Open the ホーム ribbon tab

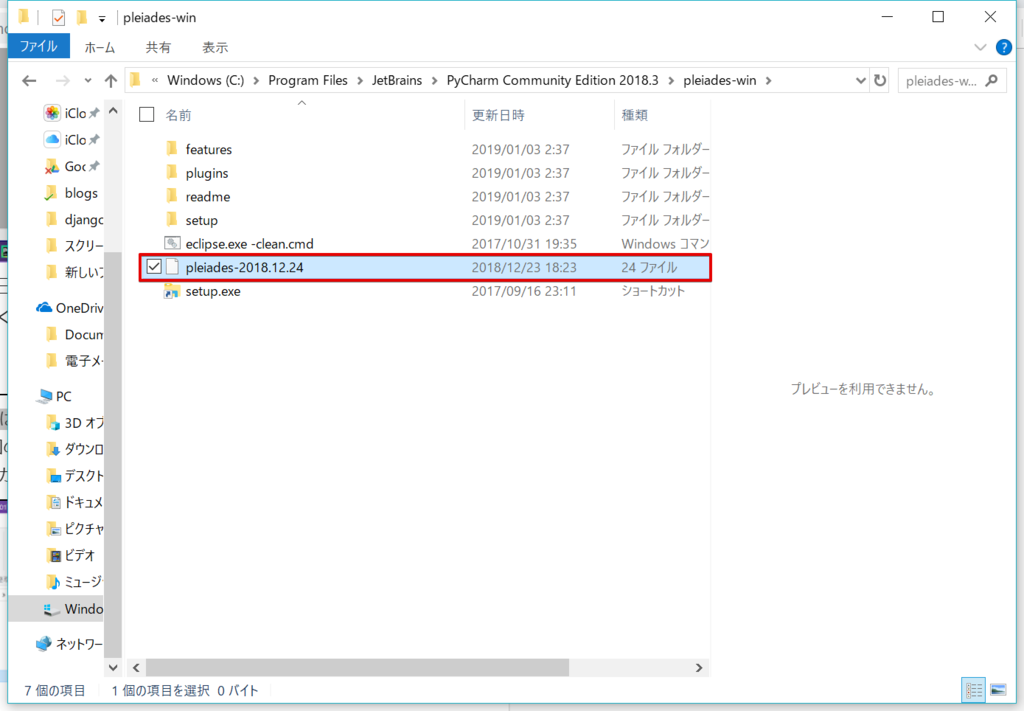coord(99,47)
